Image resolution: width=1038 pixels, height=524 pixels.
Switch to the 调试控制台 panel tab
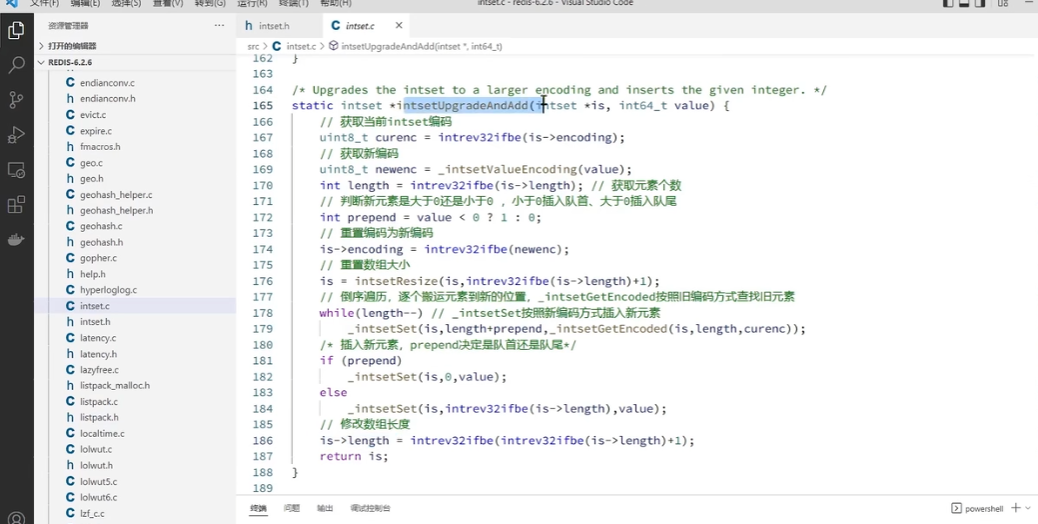(x=370, y=508)
